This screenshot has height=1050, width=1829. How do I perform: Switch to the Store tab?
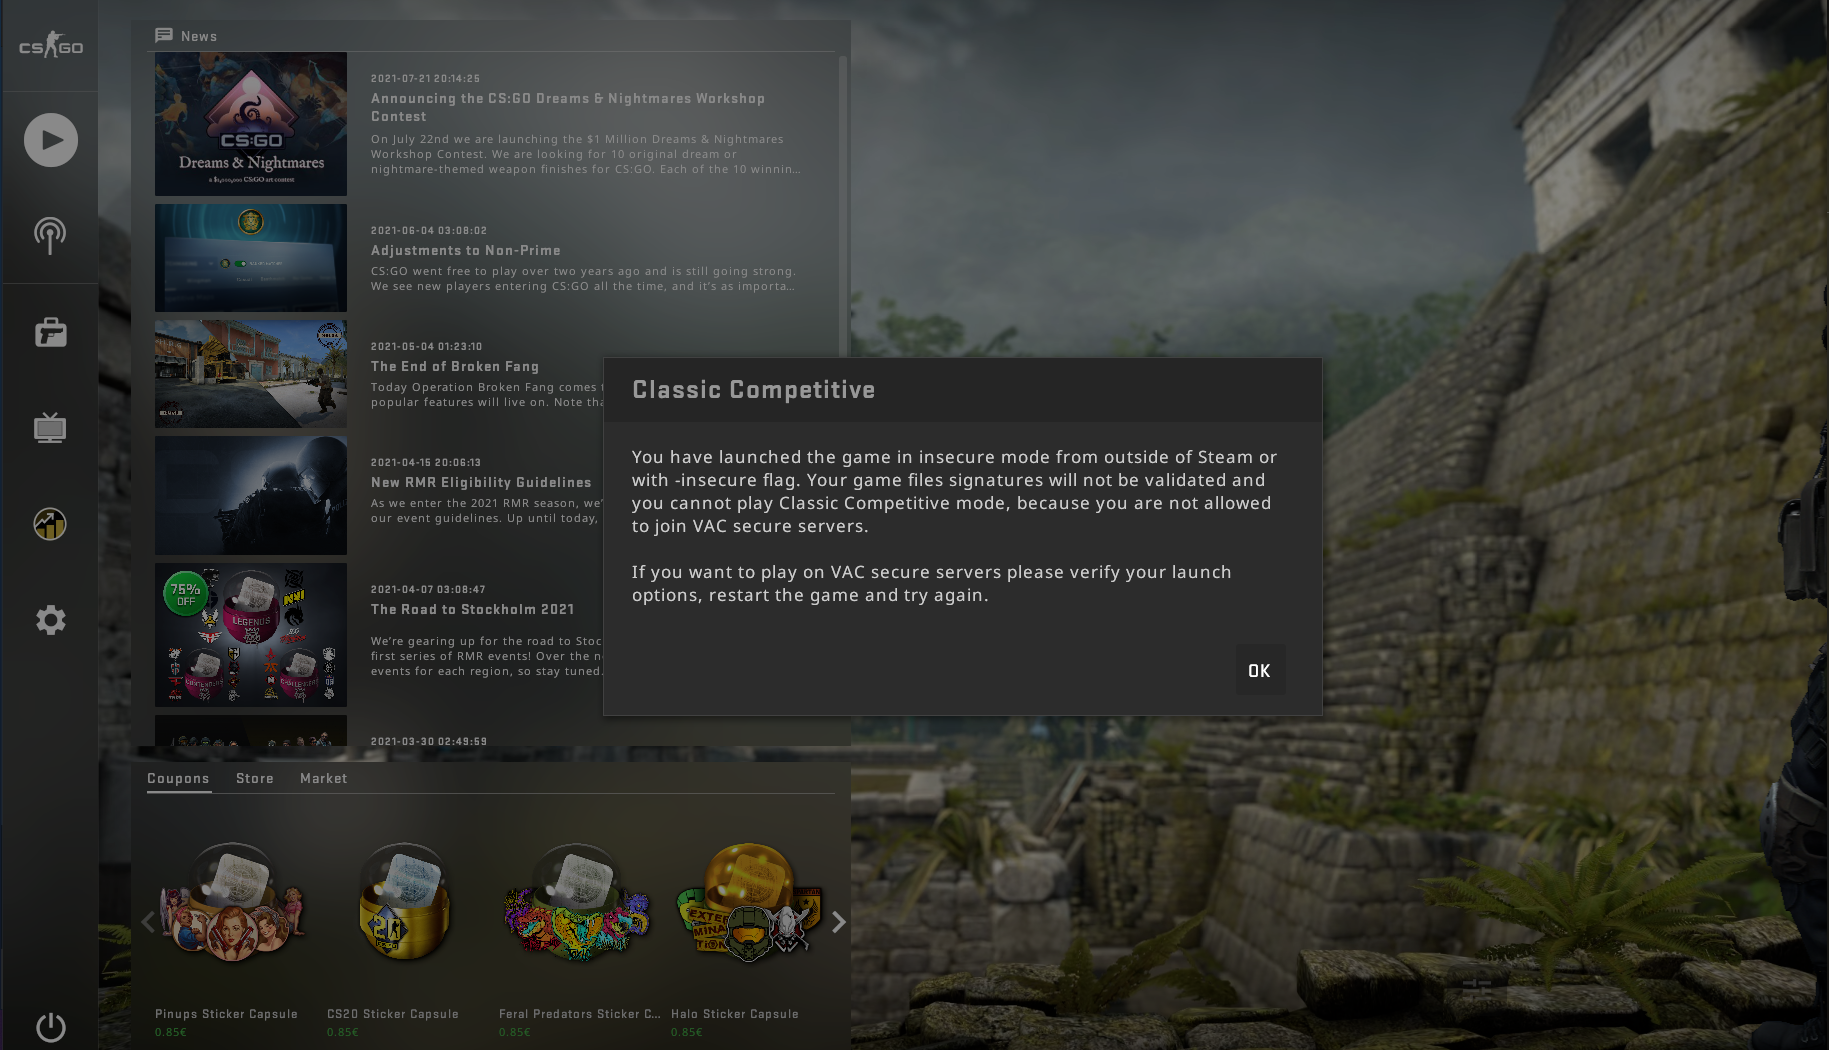click(255, 778)
